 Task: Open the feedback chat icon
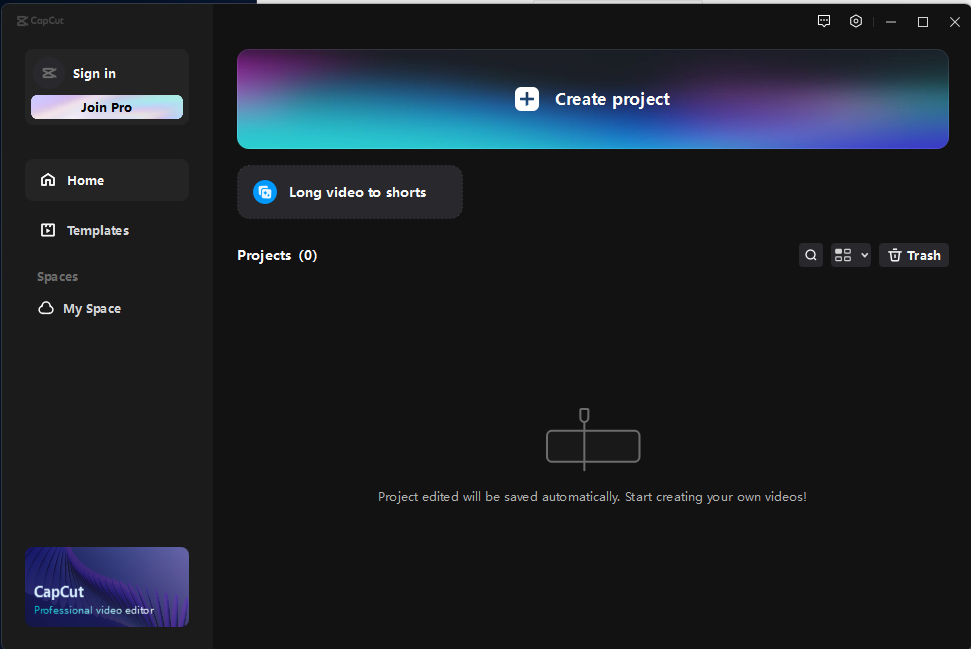(x=824, y=22)
